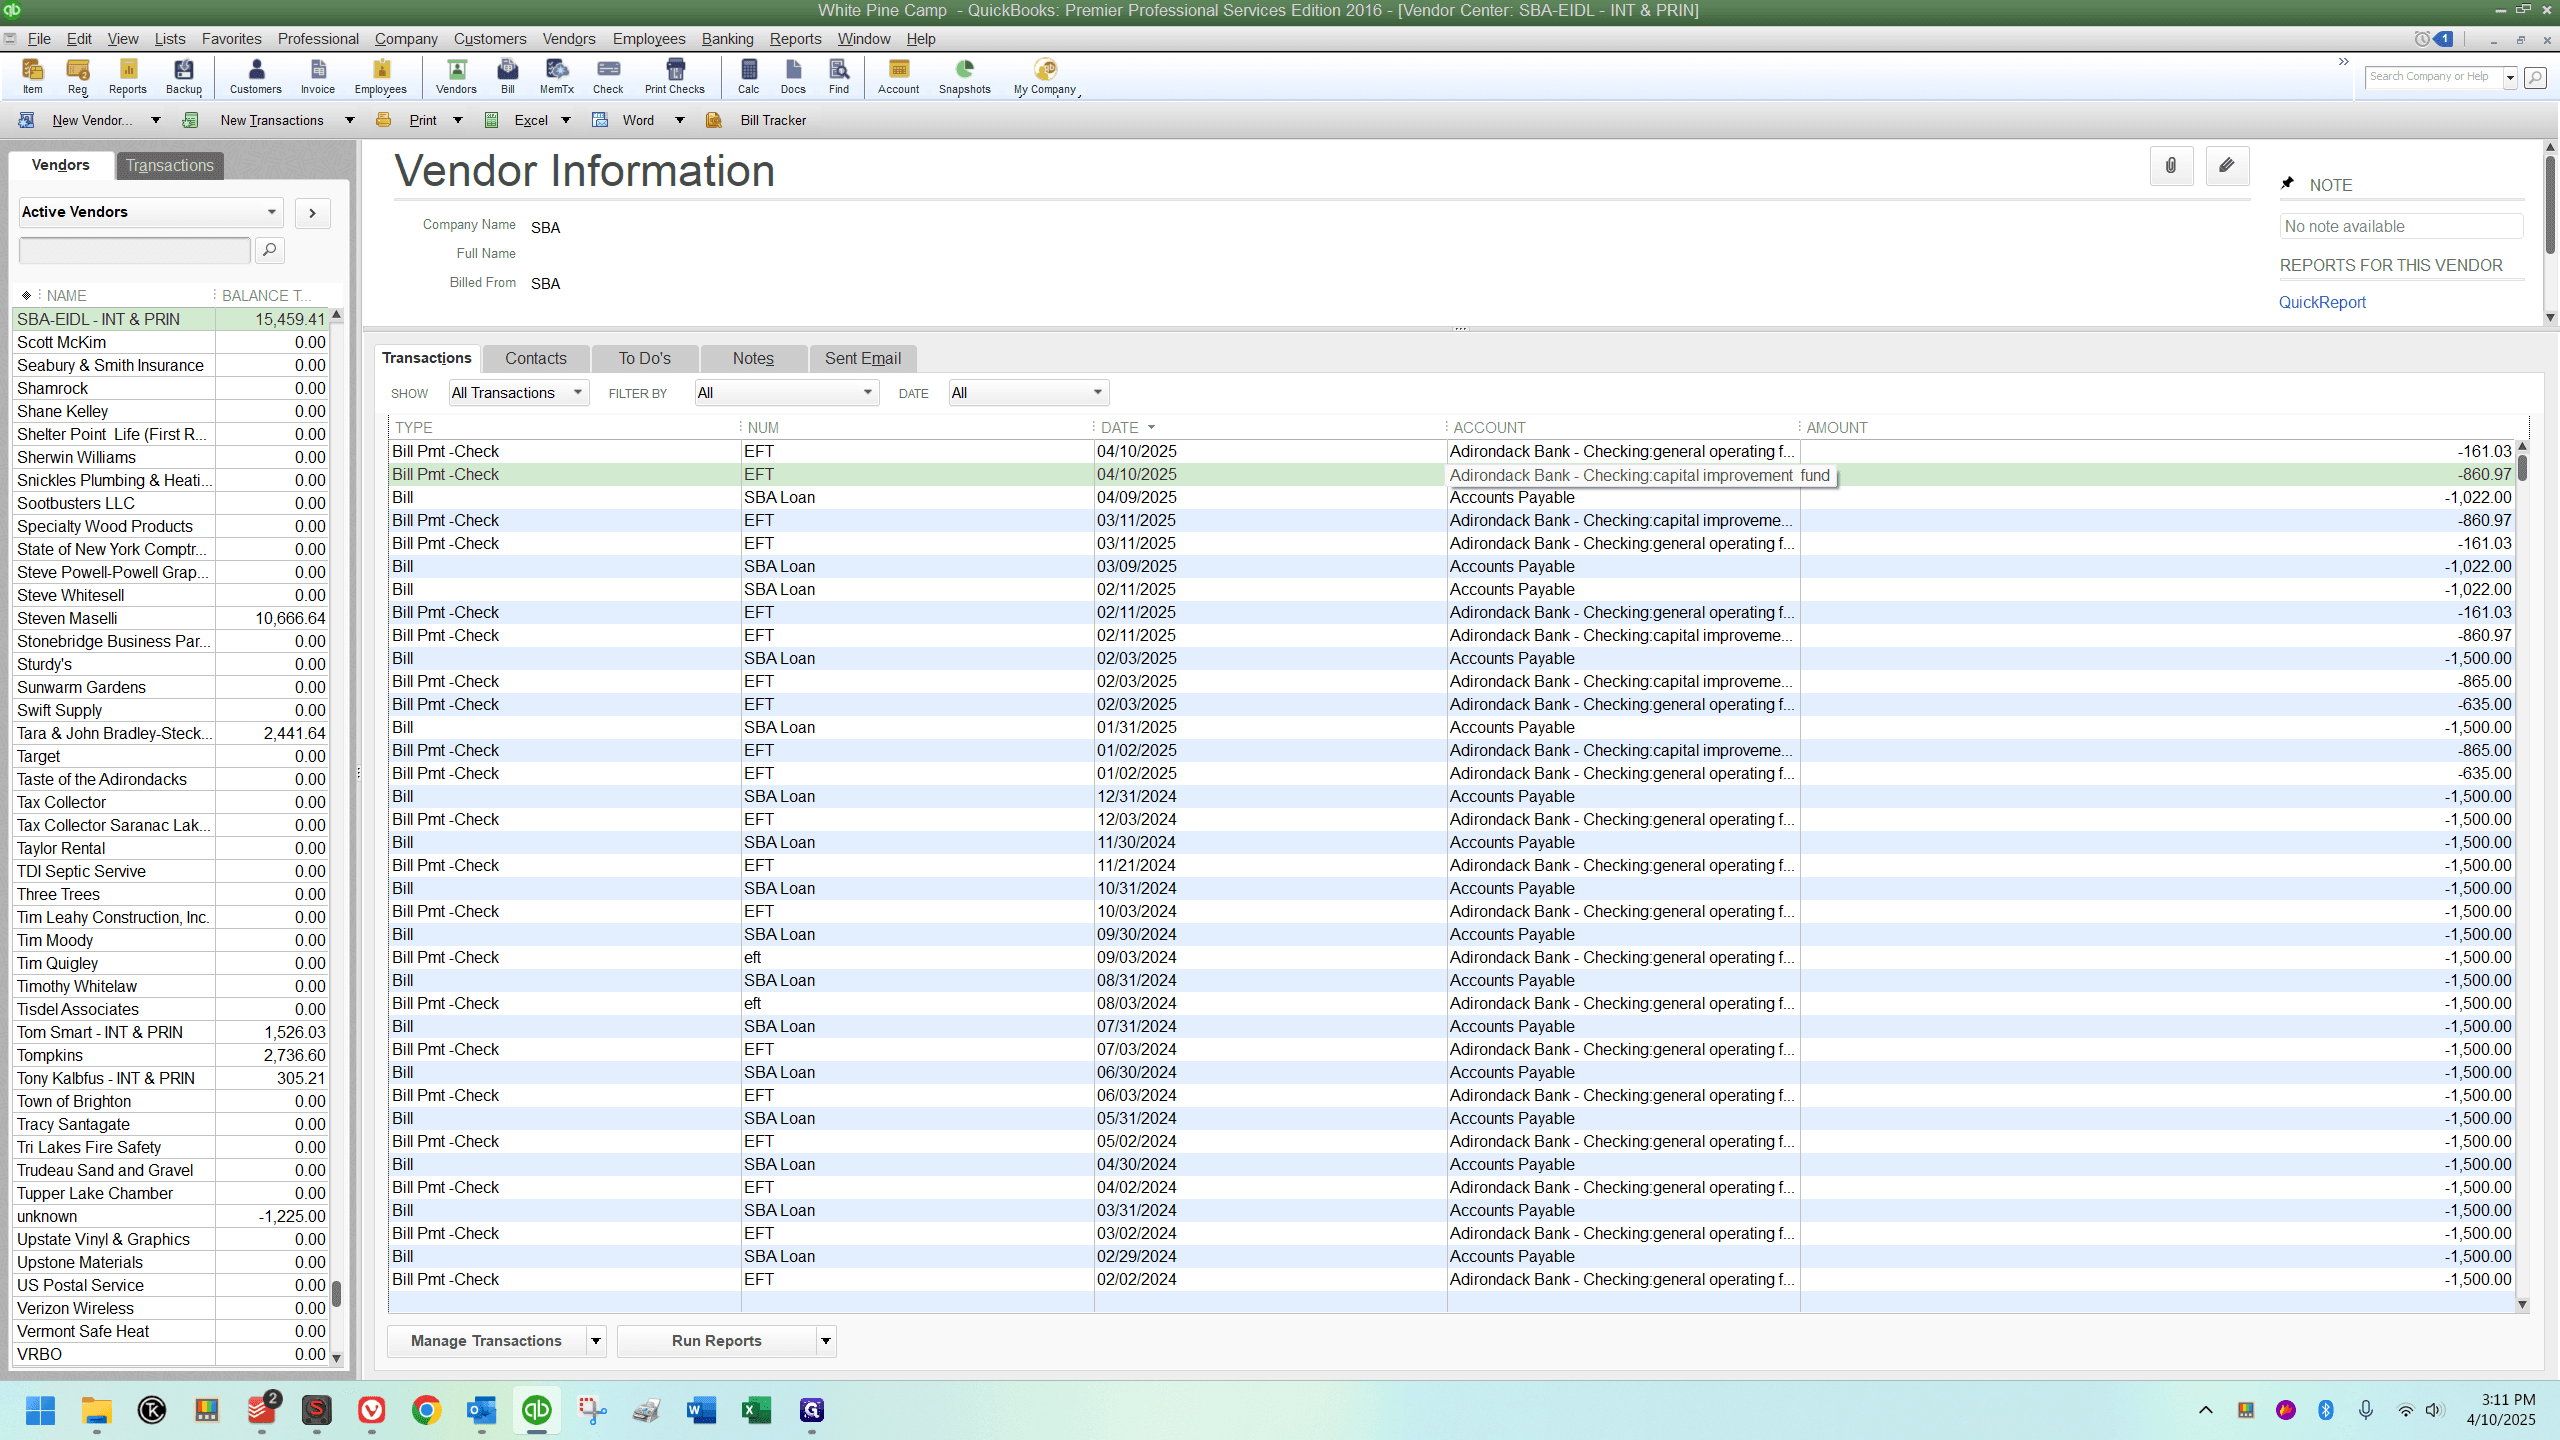Image resolution: width=2560 pixels, height=1440 pixels.
Task: Open the Show All Transactions dropdown
Action: (518, 393)
